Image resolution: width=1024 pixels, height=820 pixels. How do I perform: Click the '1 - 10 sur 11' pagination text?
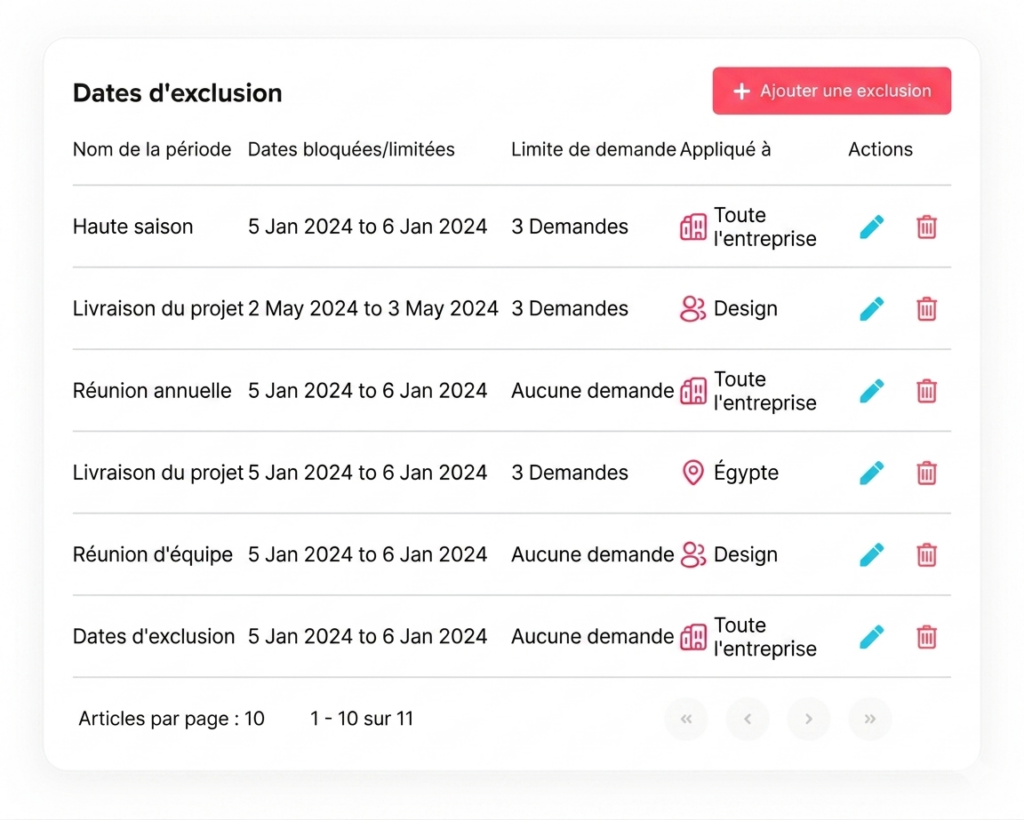[362, 719]
